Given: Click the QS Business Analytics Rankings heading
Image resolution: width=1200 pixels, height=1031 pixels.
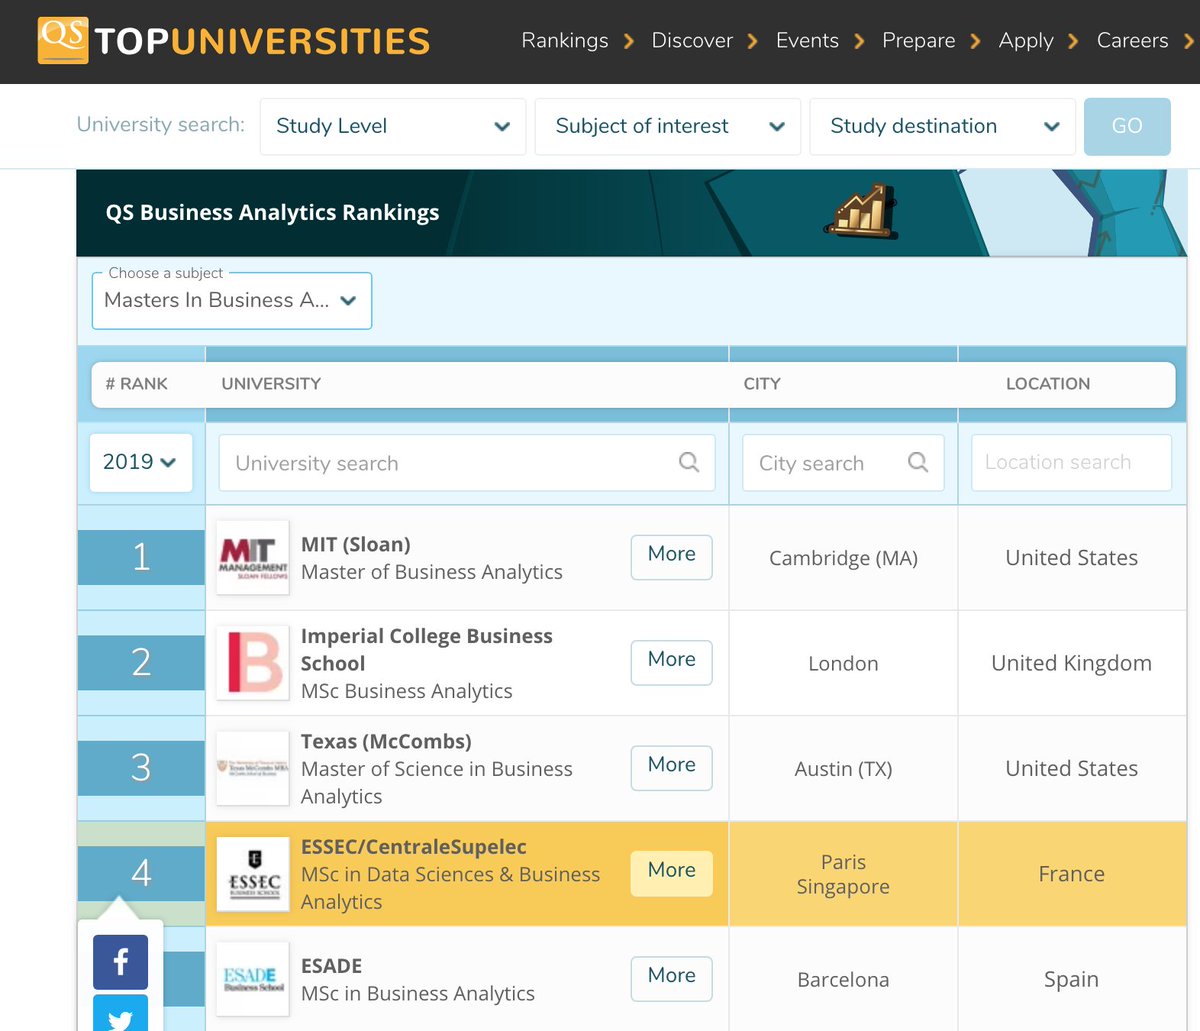Looking at the screenshot, I should pyautogui.click(x=272, y=213).
